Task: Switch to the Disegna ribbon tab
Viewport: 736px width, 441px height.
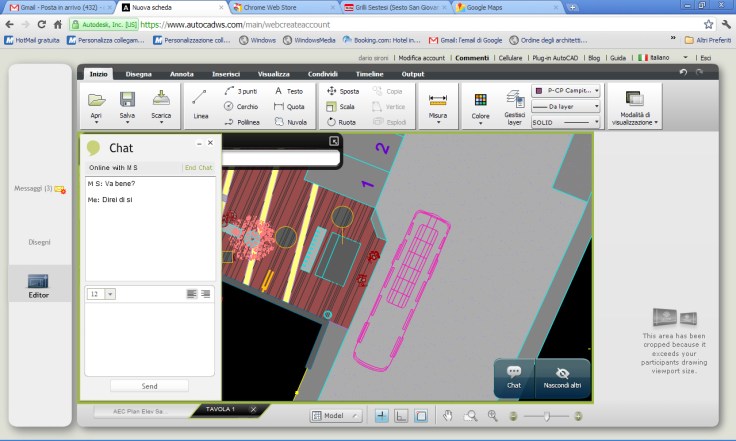Action: pos(139,73)
